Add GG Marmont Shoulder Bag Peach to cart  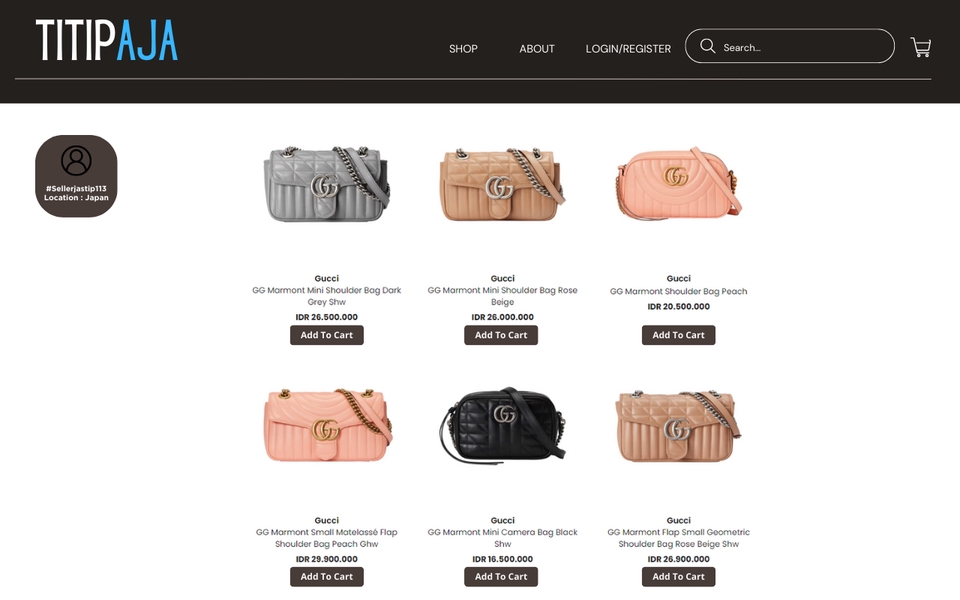pos(678,335)
